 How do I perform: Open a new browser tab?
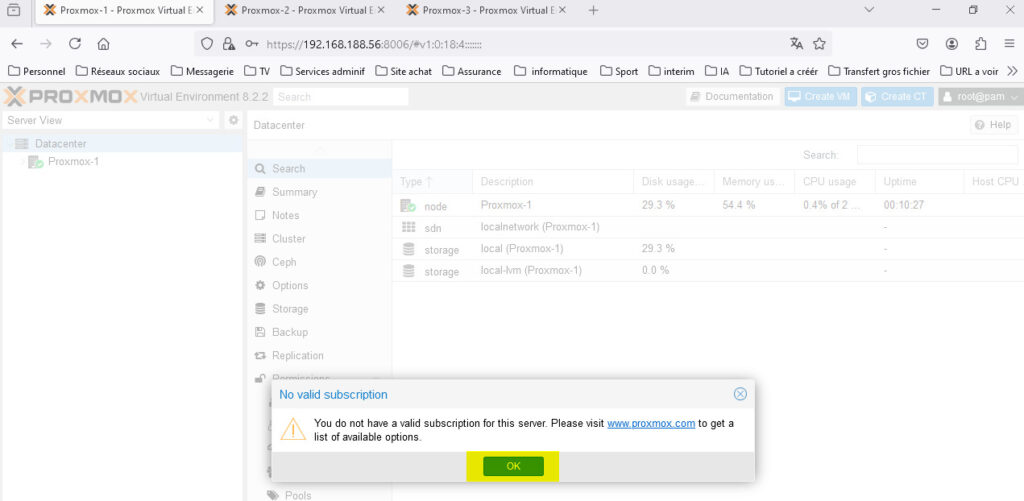click(593, 10)
